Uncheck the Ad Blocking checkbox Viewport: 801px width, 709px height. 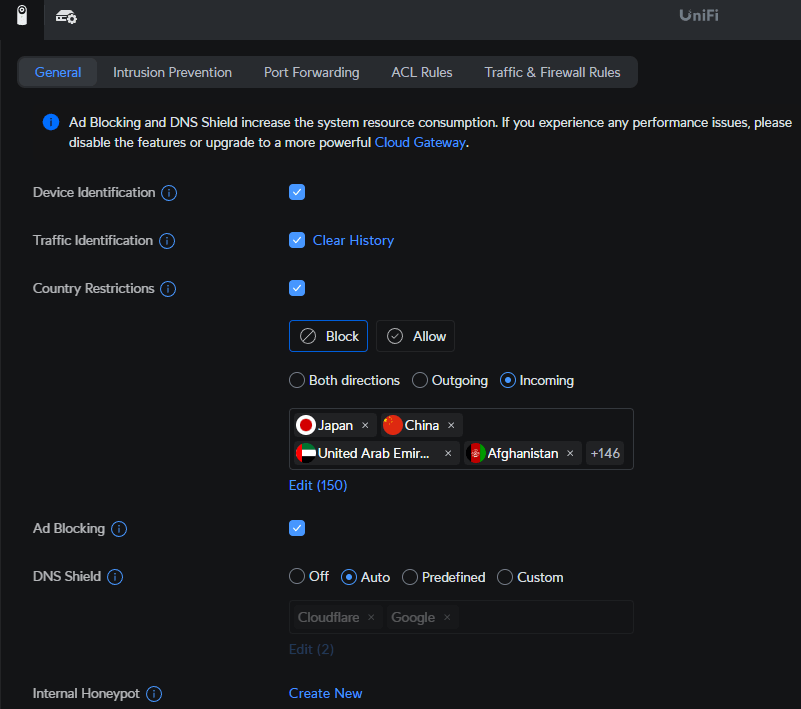[x=297, y=528]
